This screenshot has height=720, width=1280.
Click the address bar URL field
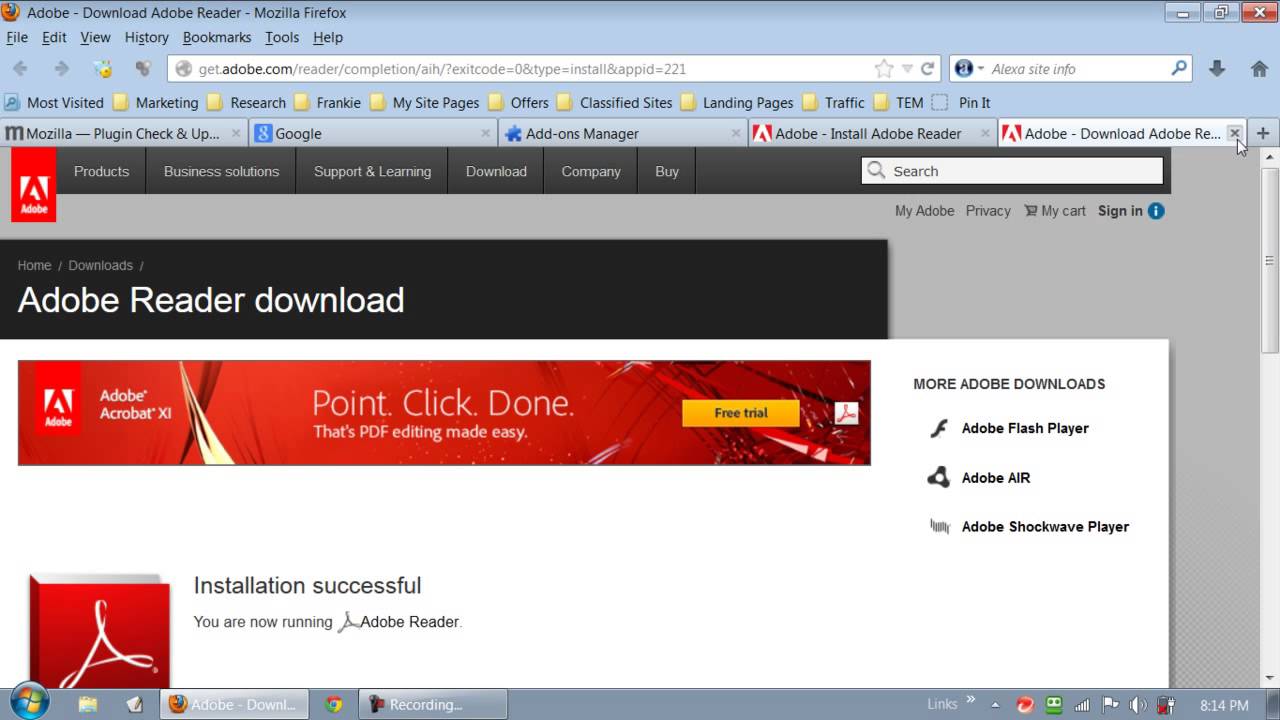(x=532, y=69)
